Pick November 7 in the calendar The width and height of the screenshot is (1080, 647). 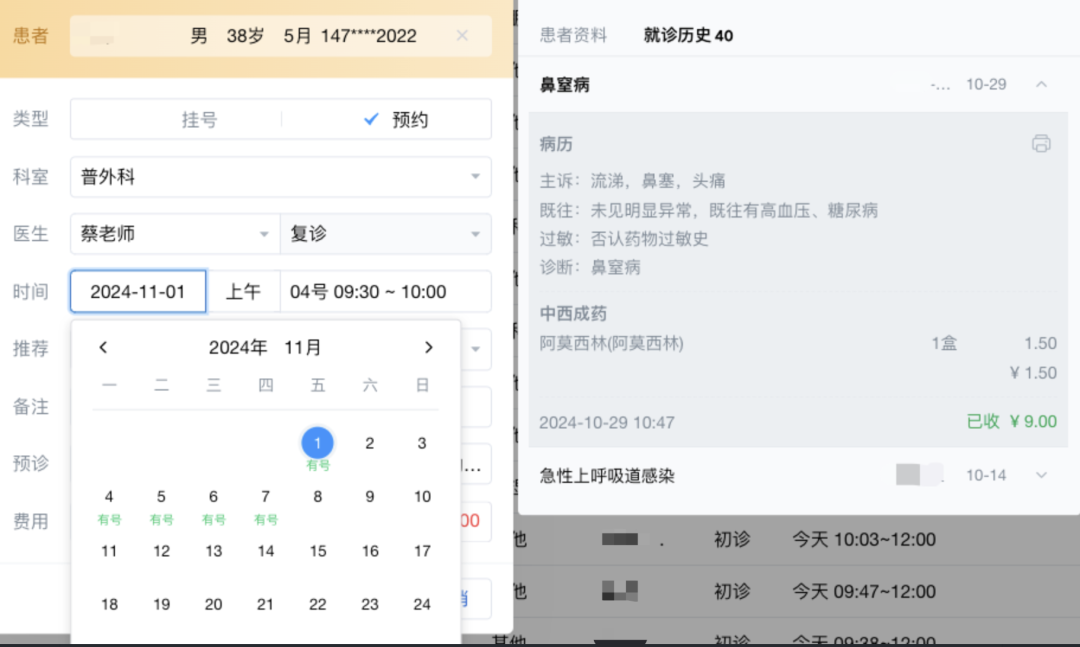[265, 497]
